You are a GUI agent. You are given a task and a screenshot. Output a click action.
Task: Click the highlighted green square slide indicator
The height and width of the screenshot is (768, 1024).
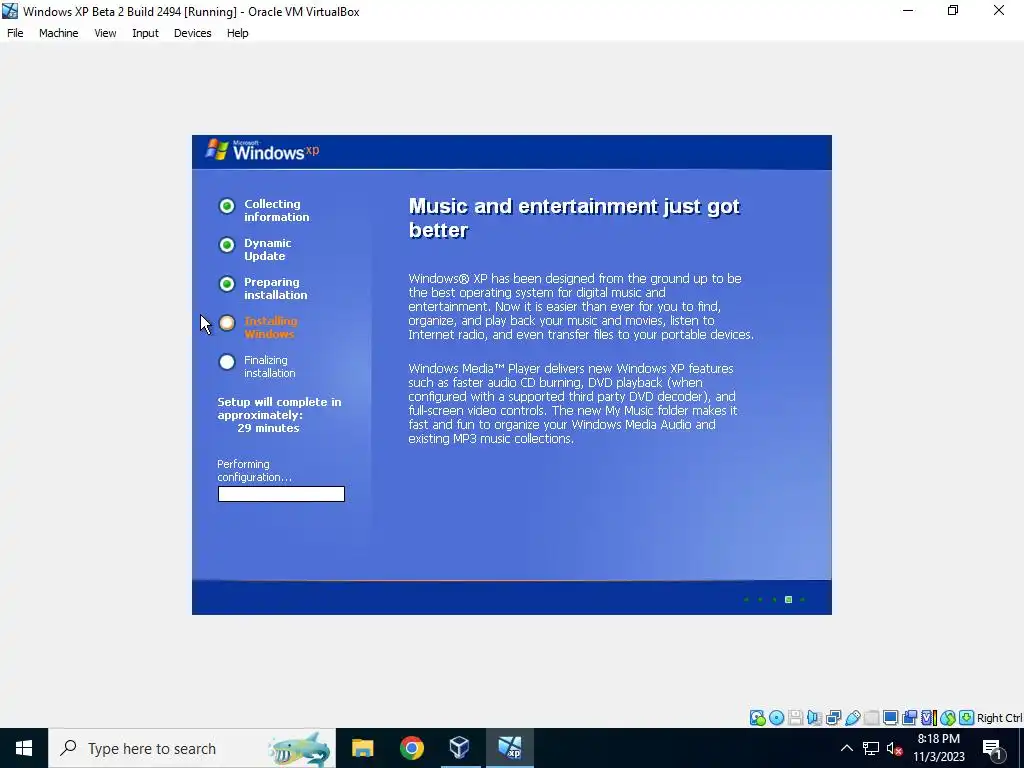[x=788, y=600]
